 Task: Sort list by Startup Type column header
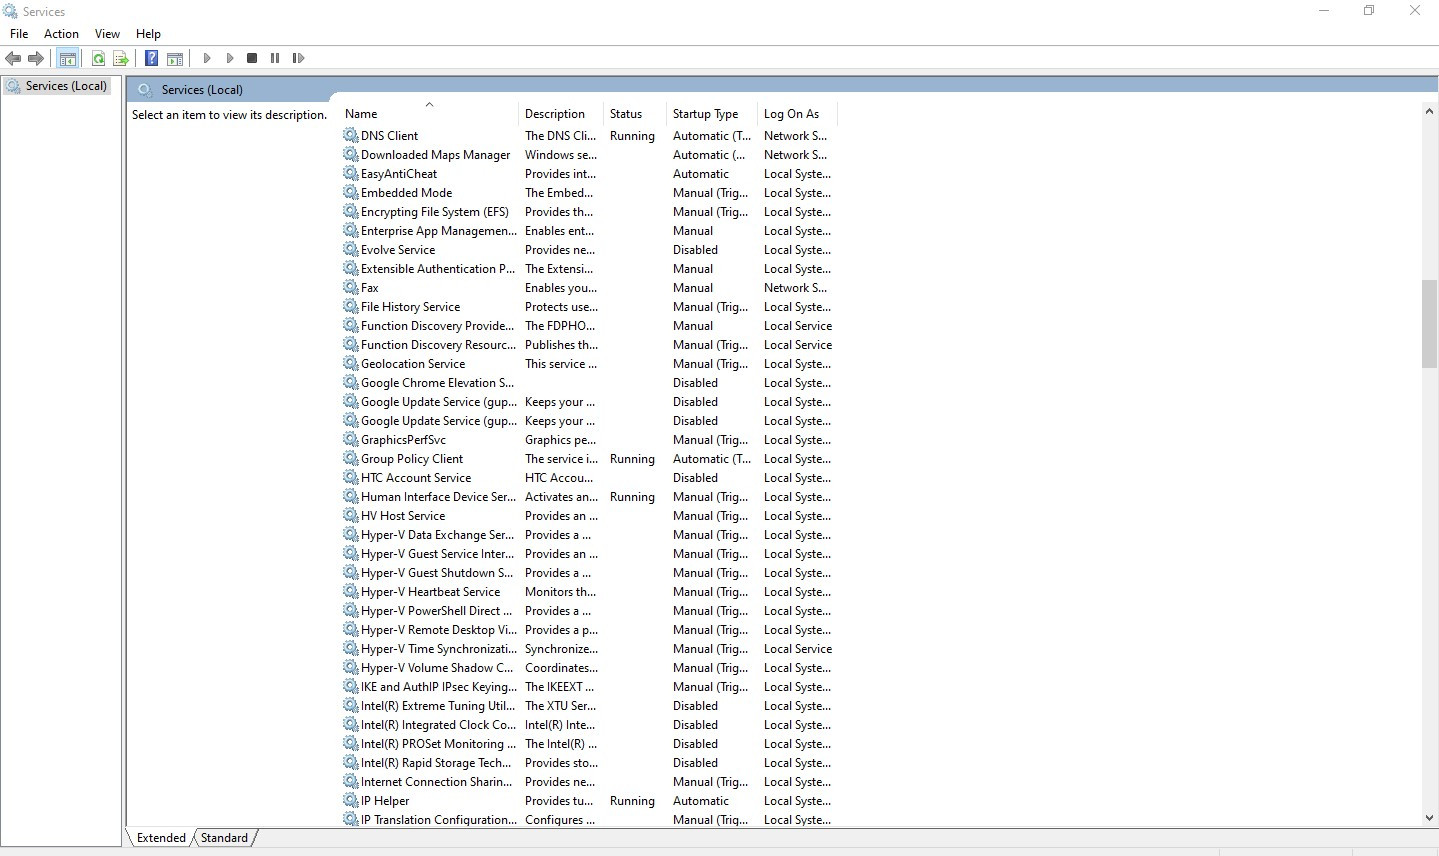[705, 114]
